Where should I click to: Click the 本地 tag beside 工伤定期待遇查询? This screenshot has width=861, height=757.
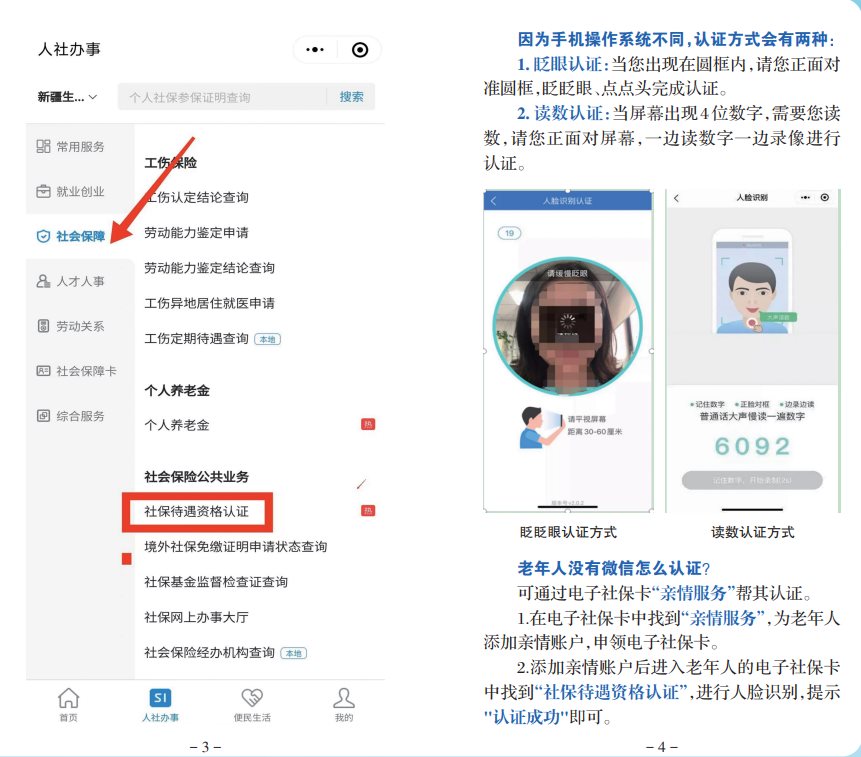click(x=267, y=339)
